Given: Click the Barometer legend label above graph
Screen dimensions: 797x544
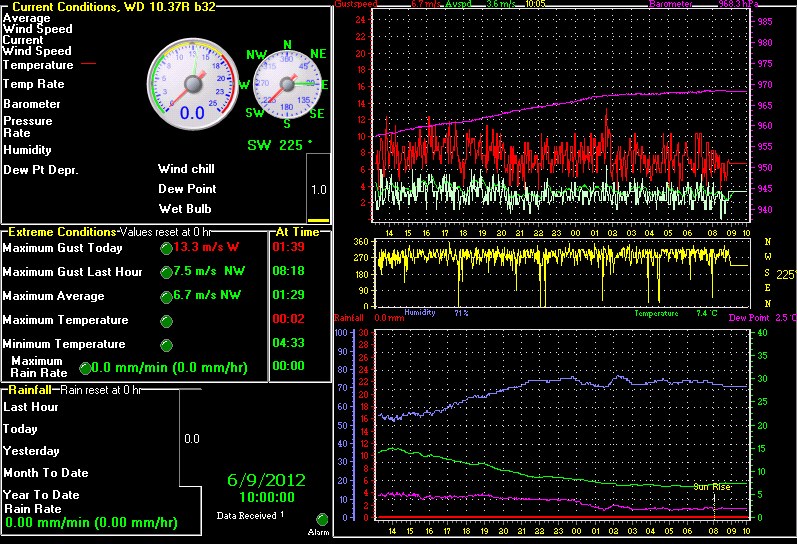Looking at the screenshot, I should 670,4.
